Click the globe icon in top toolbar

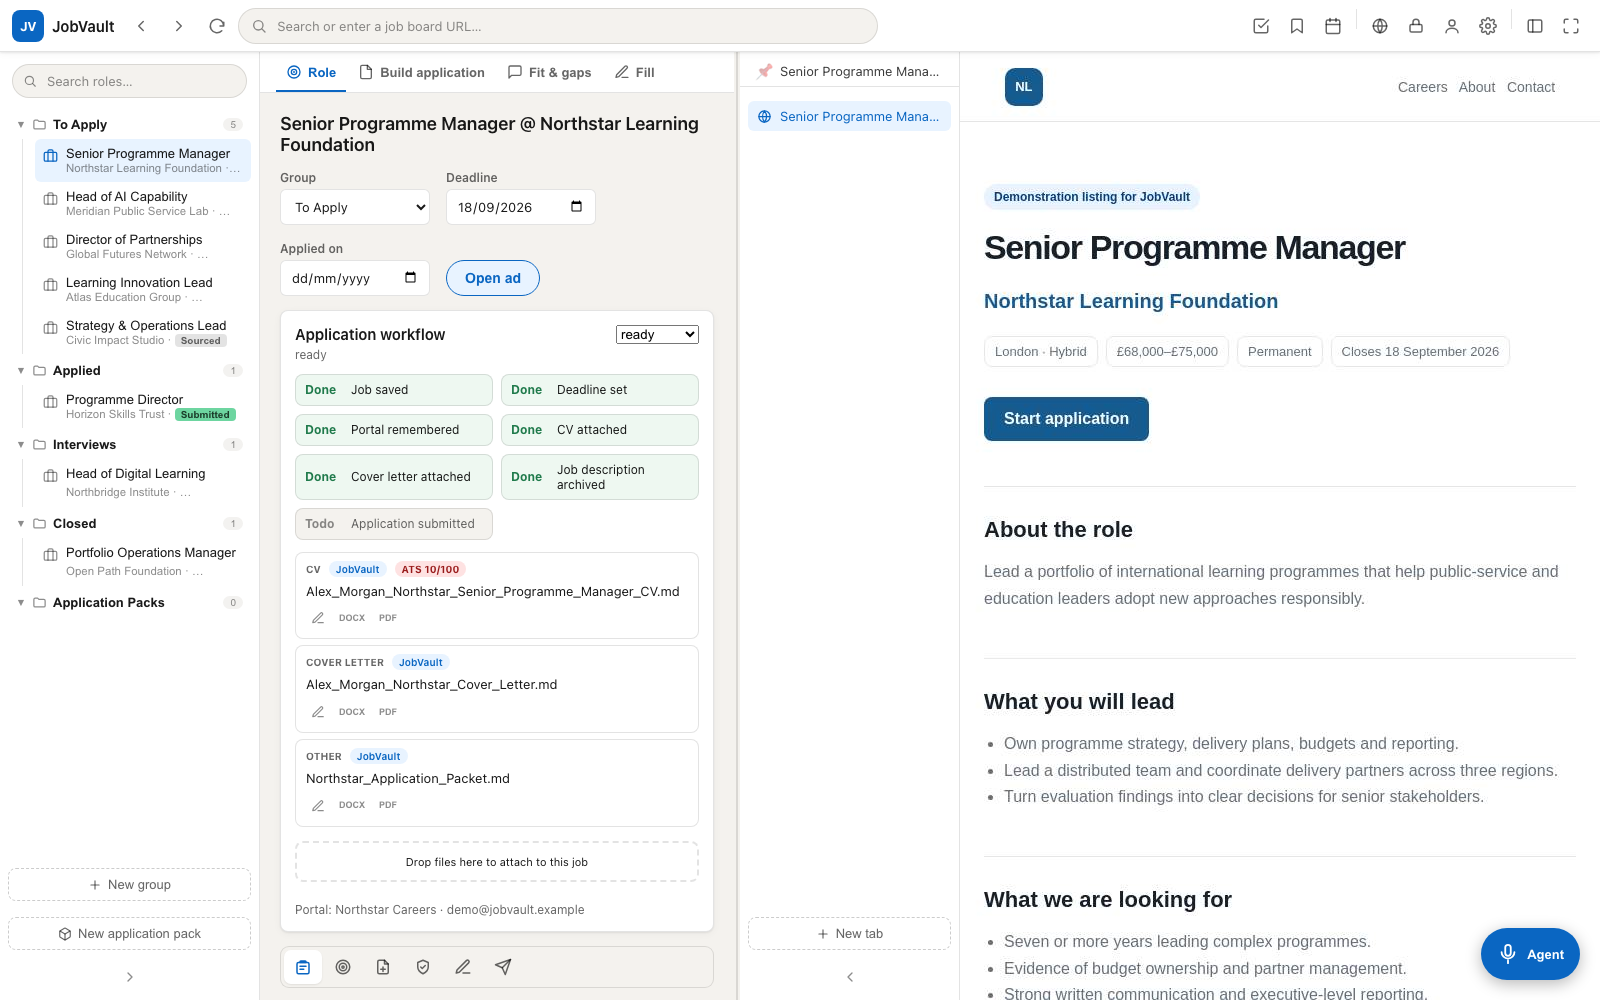[1380, 26]
